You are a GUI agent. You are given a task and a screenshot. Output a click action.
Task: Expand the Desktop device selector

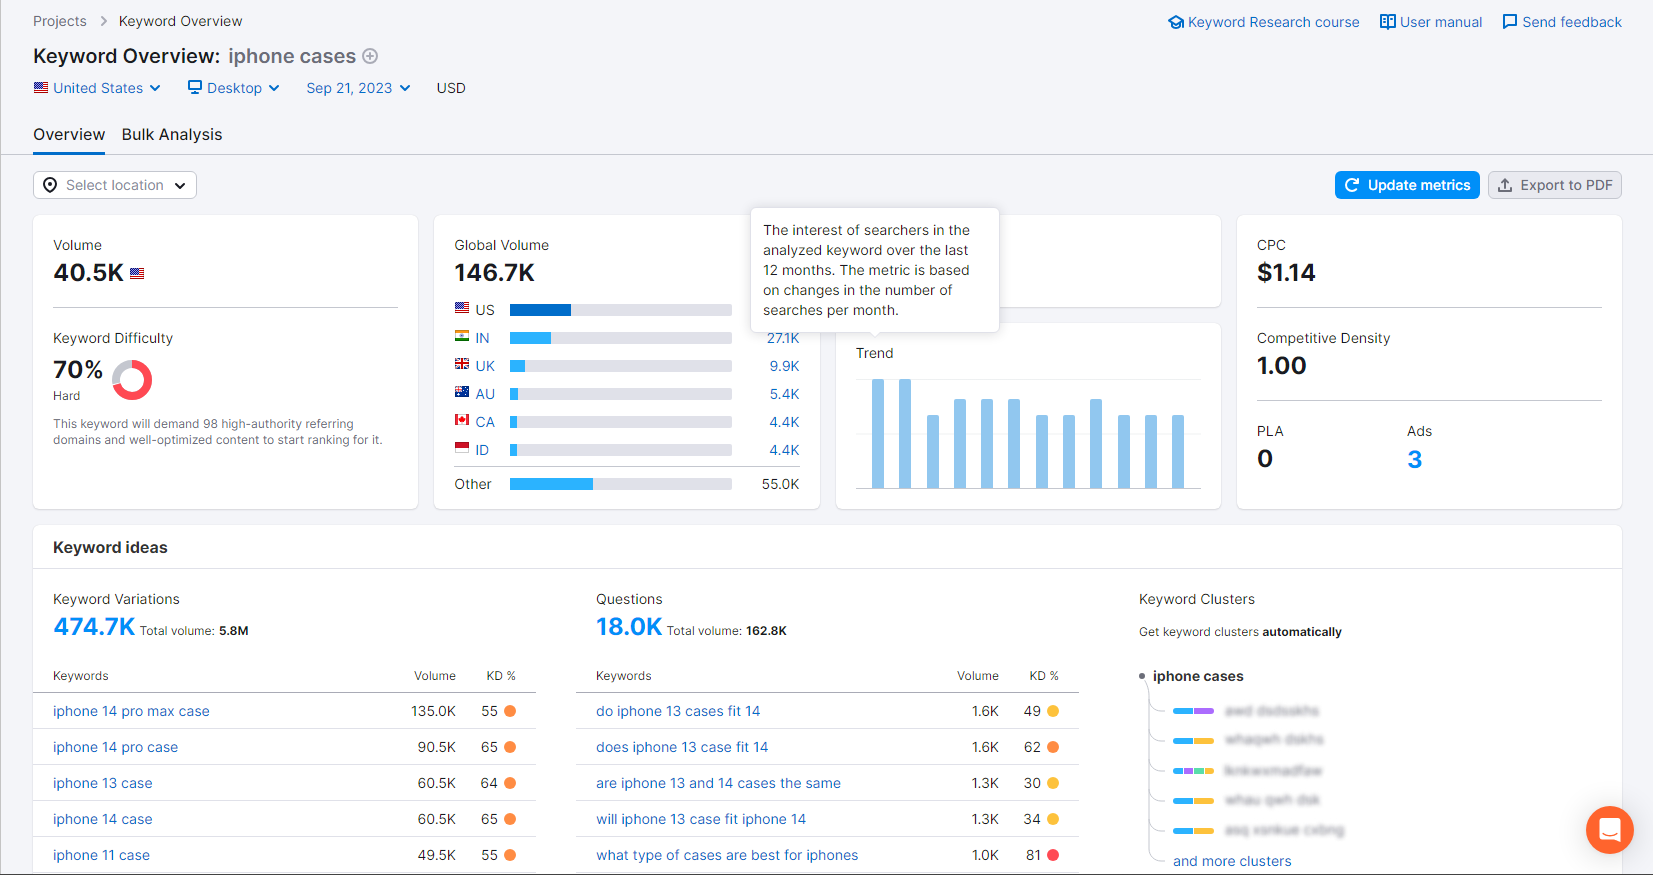click(234, 88)
